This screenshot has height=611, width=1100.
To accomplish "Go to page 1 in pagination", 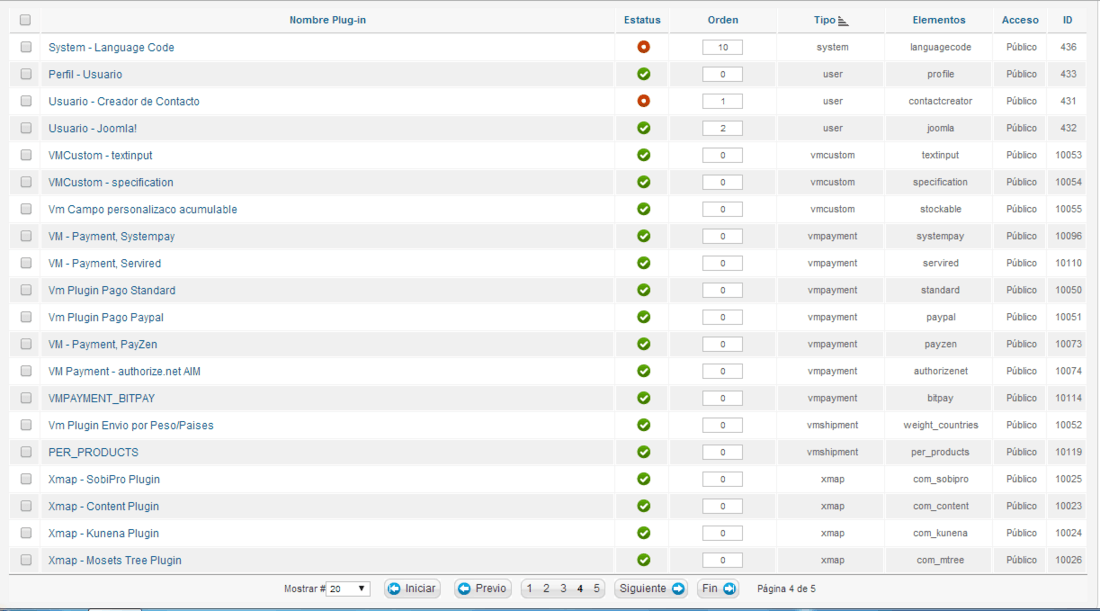I will tap(530, 589).
